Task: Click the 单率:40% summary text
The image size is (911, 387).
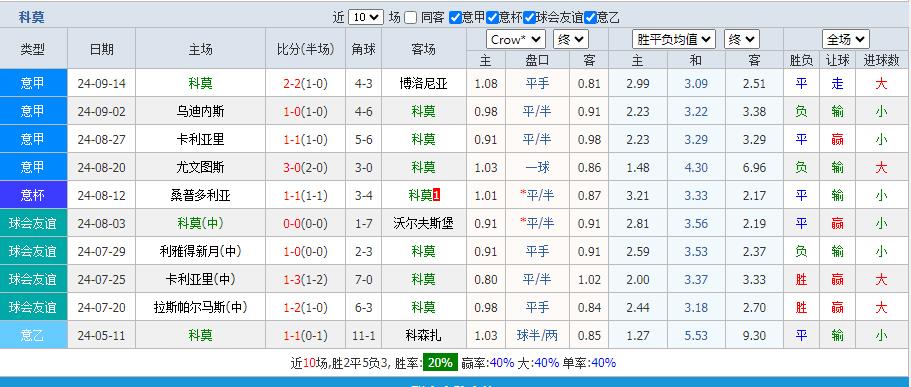Action: pos(589,363)
